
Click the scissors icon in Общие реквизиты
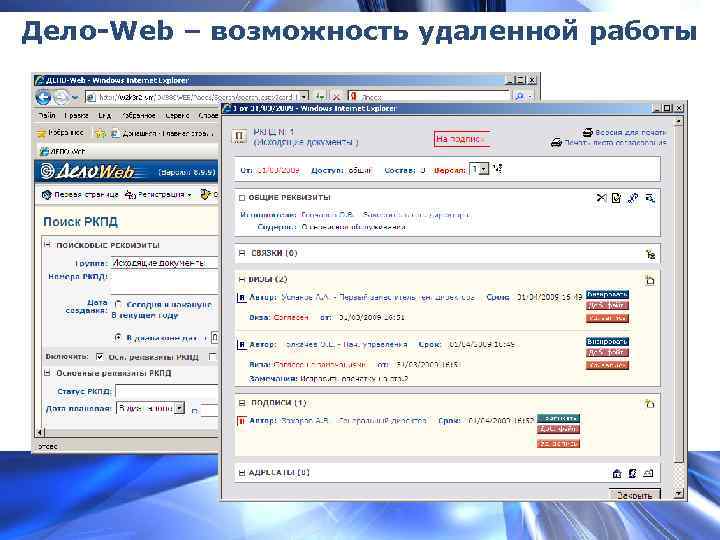(601, 198)
